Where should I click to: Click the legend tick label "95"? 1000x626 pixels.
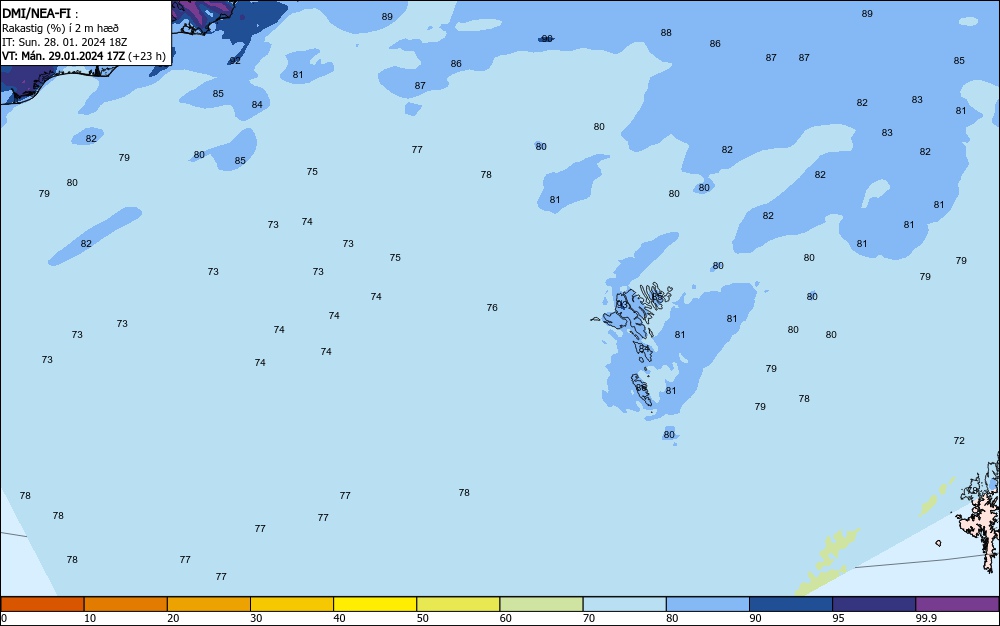(x=839, y=618)
